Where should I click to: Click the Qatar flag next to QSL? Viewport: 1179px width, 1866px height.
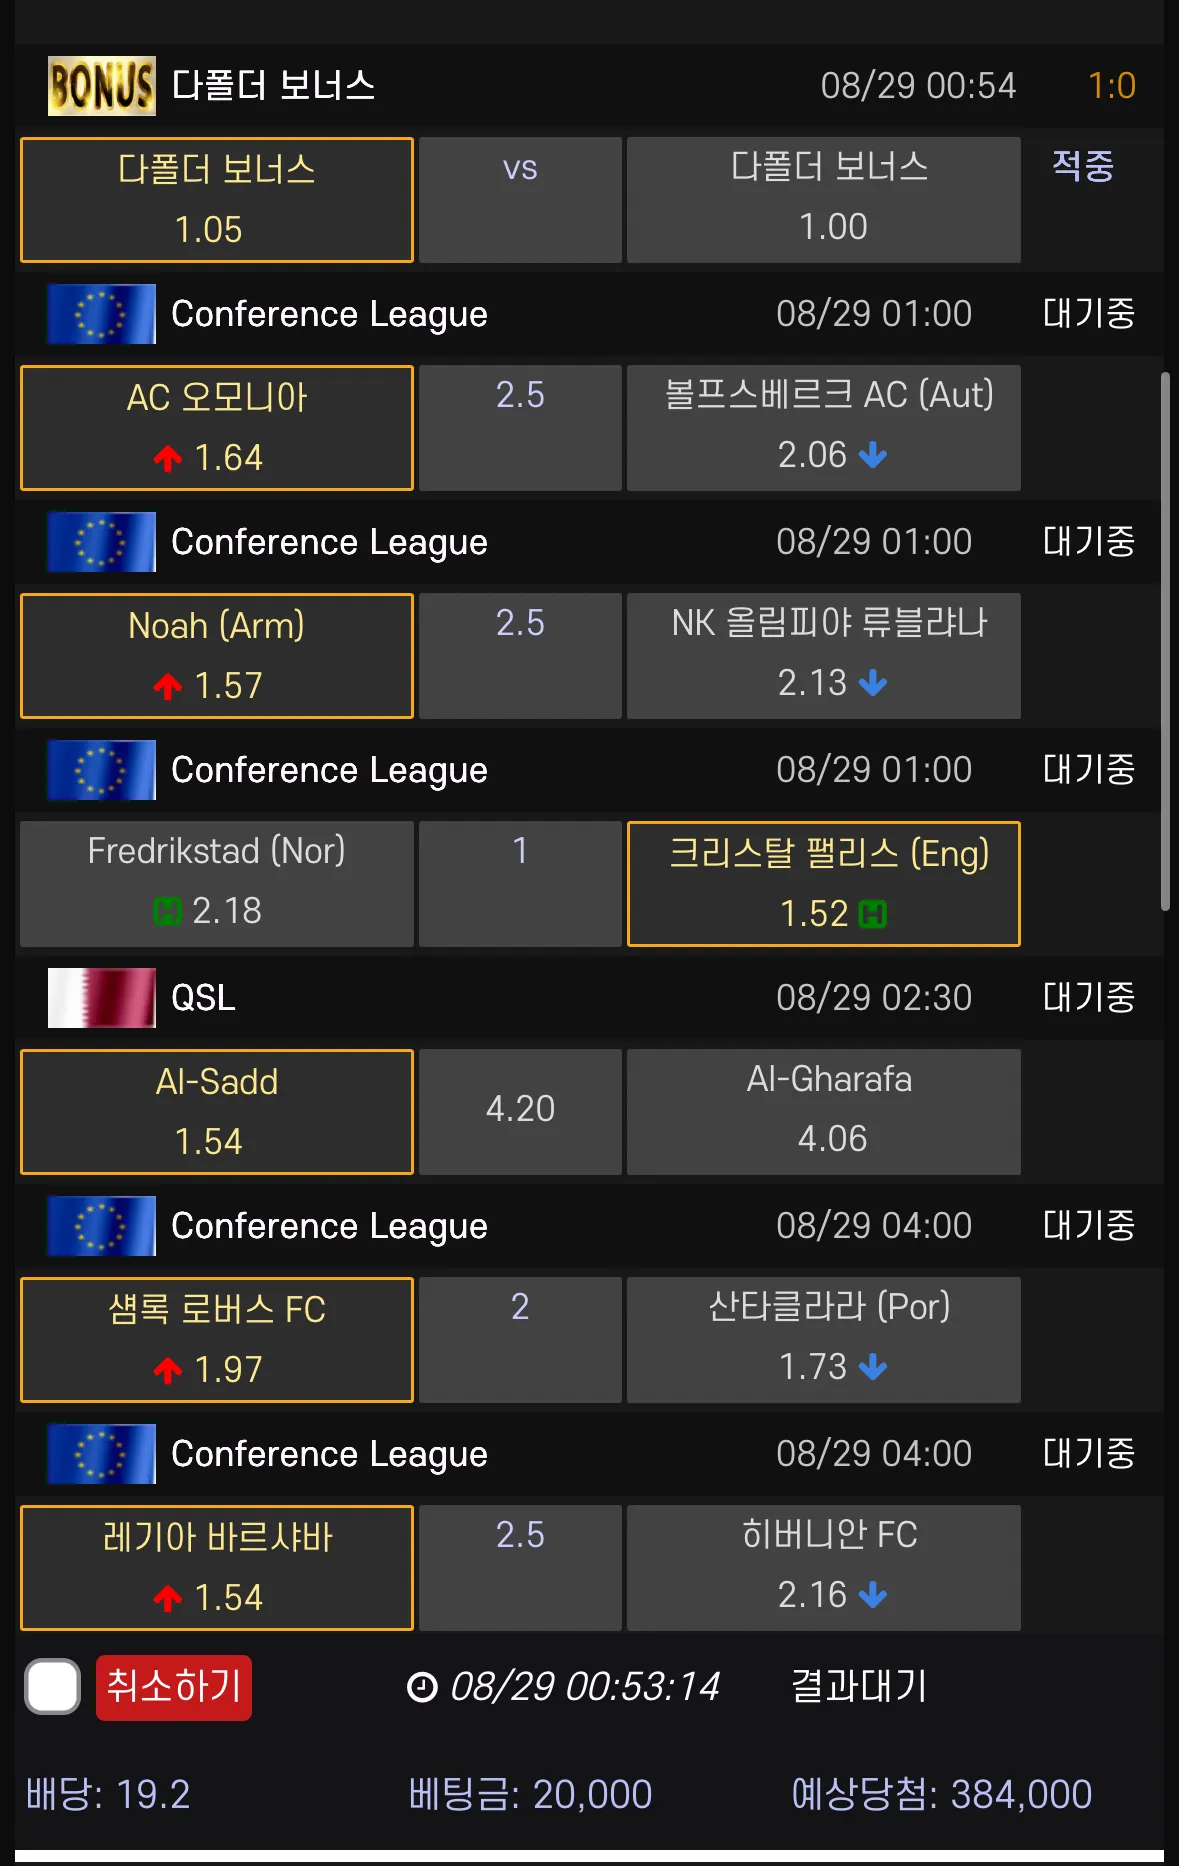[101, 998]
